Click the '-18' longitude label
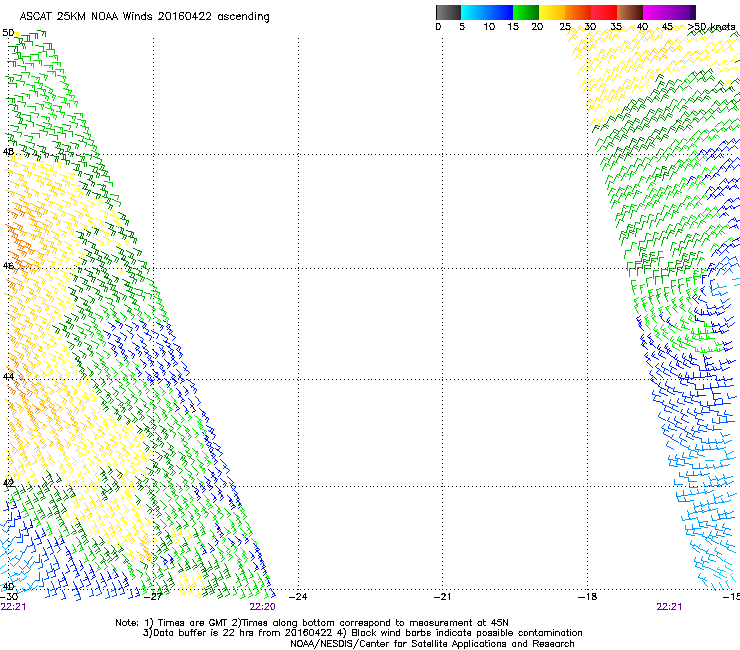Image resolution: width=740 pixels, height=650 pixels. pos(588,597)
